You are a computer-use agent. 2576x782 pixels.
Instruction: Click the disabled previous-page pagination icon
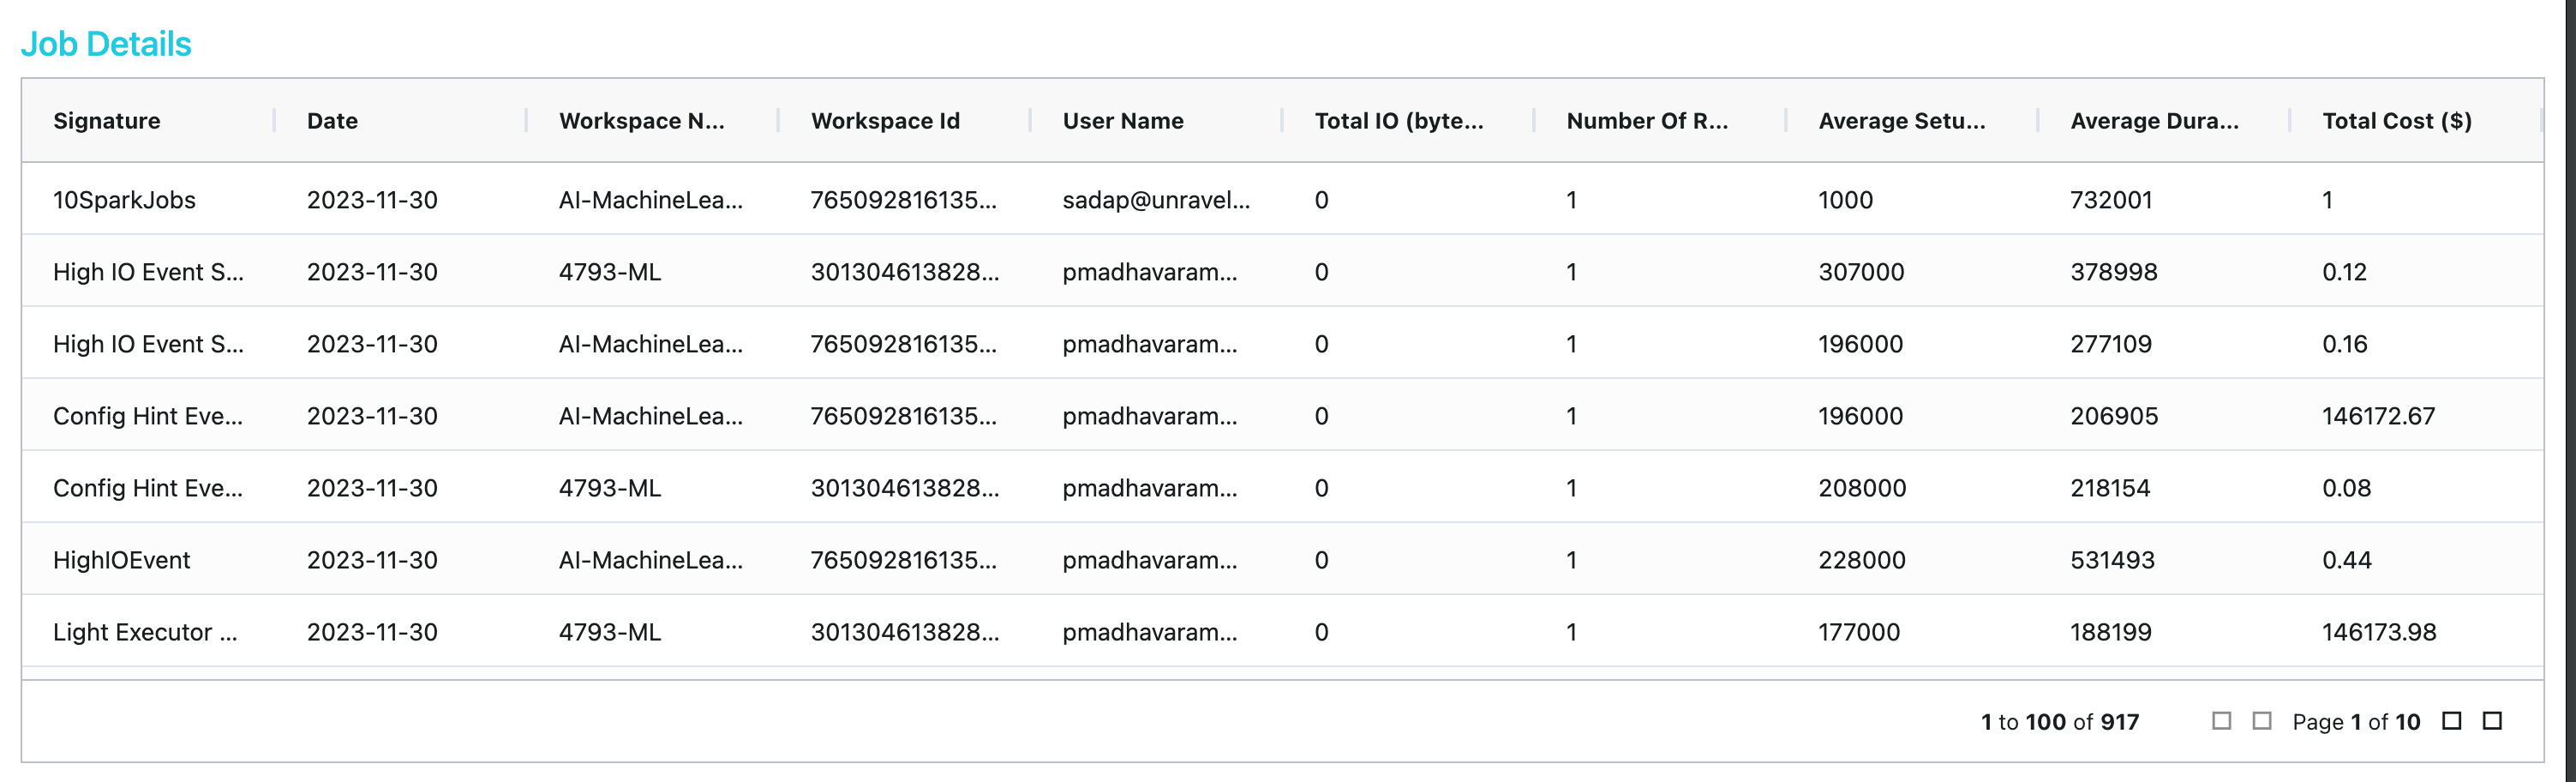click(2262, 721)
